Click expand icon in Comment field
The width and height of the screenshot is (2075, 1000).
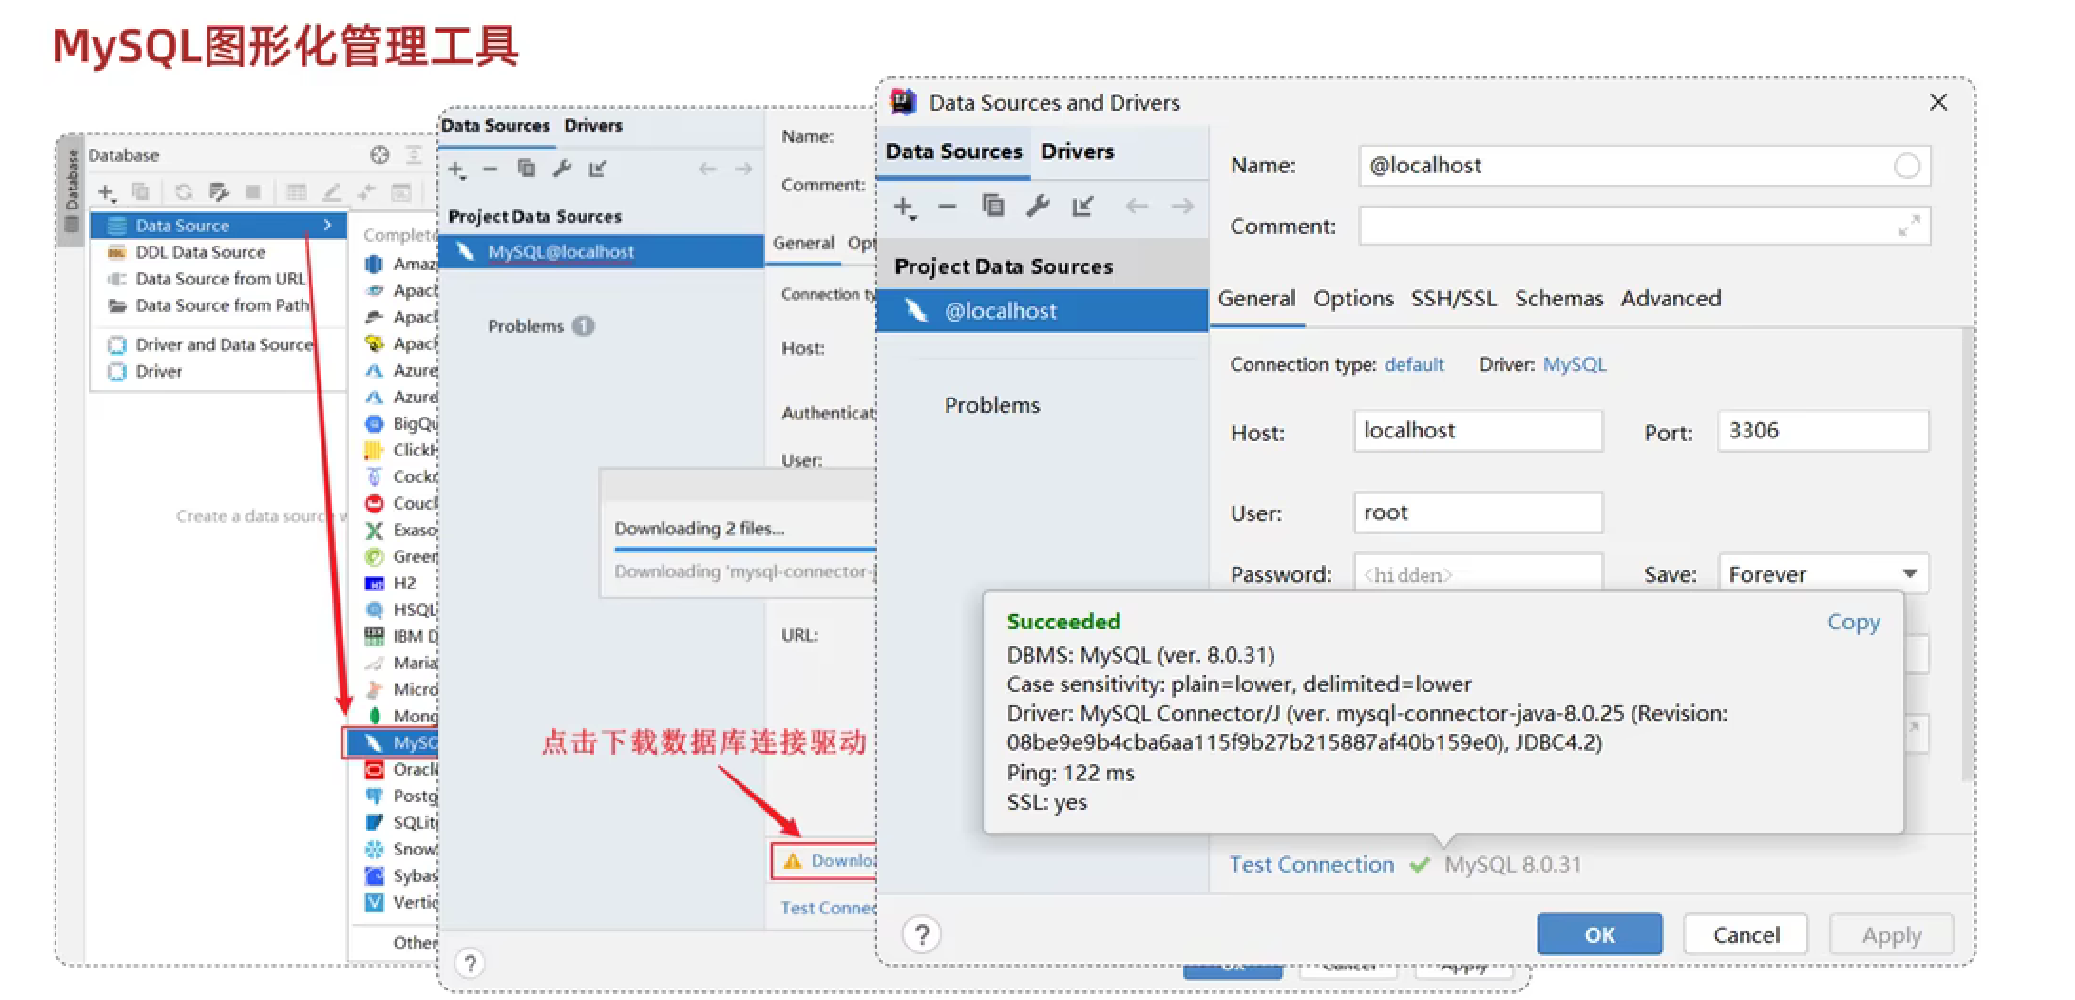(x=1909, y=226)
